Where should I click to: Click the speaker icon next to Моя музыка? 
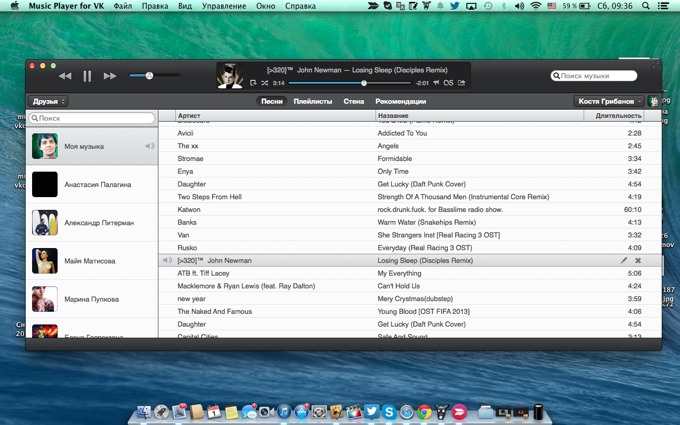point(150,146)
